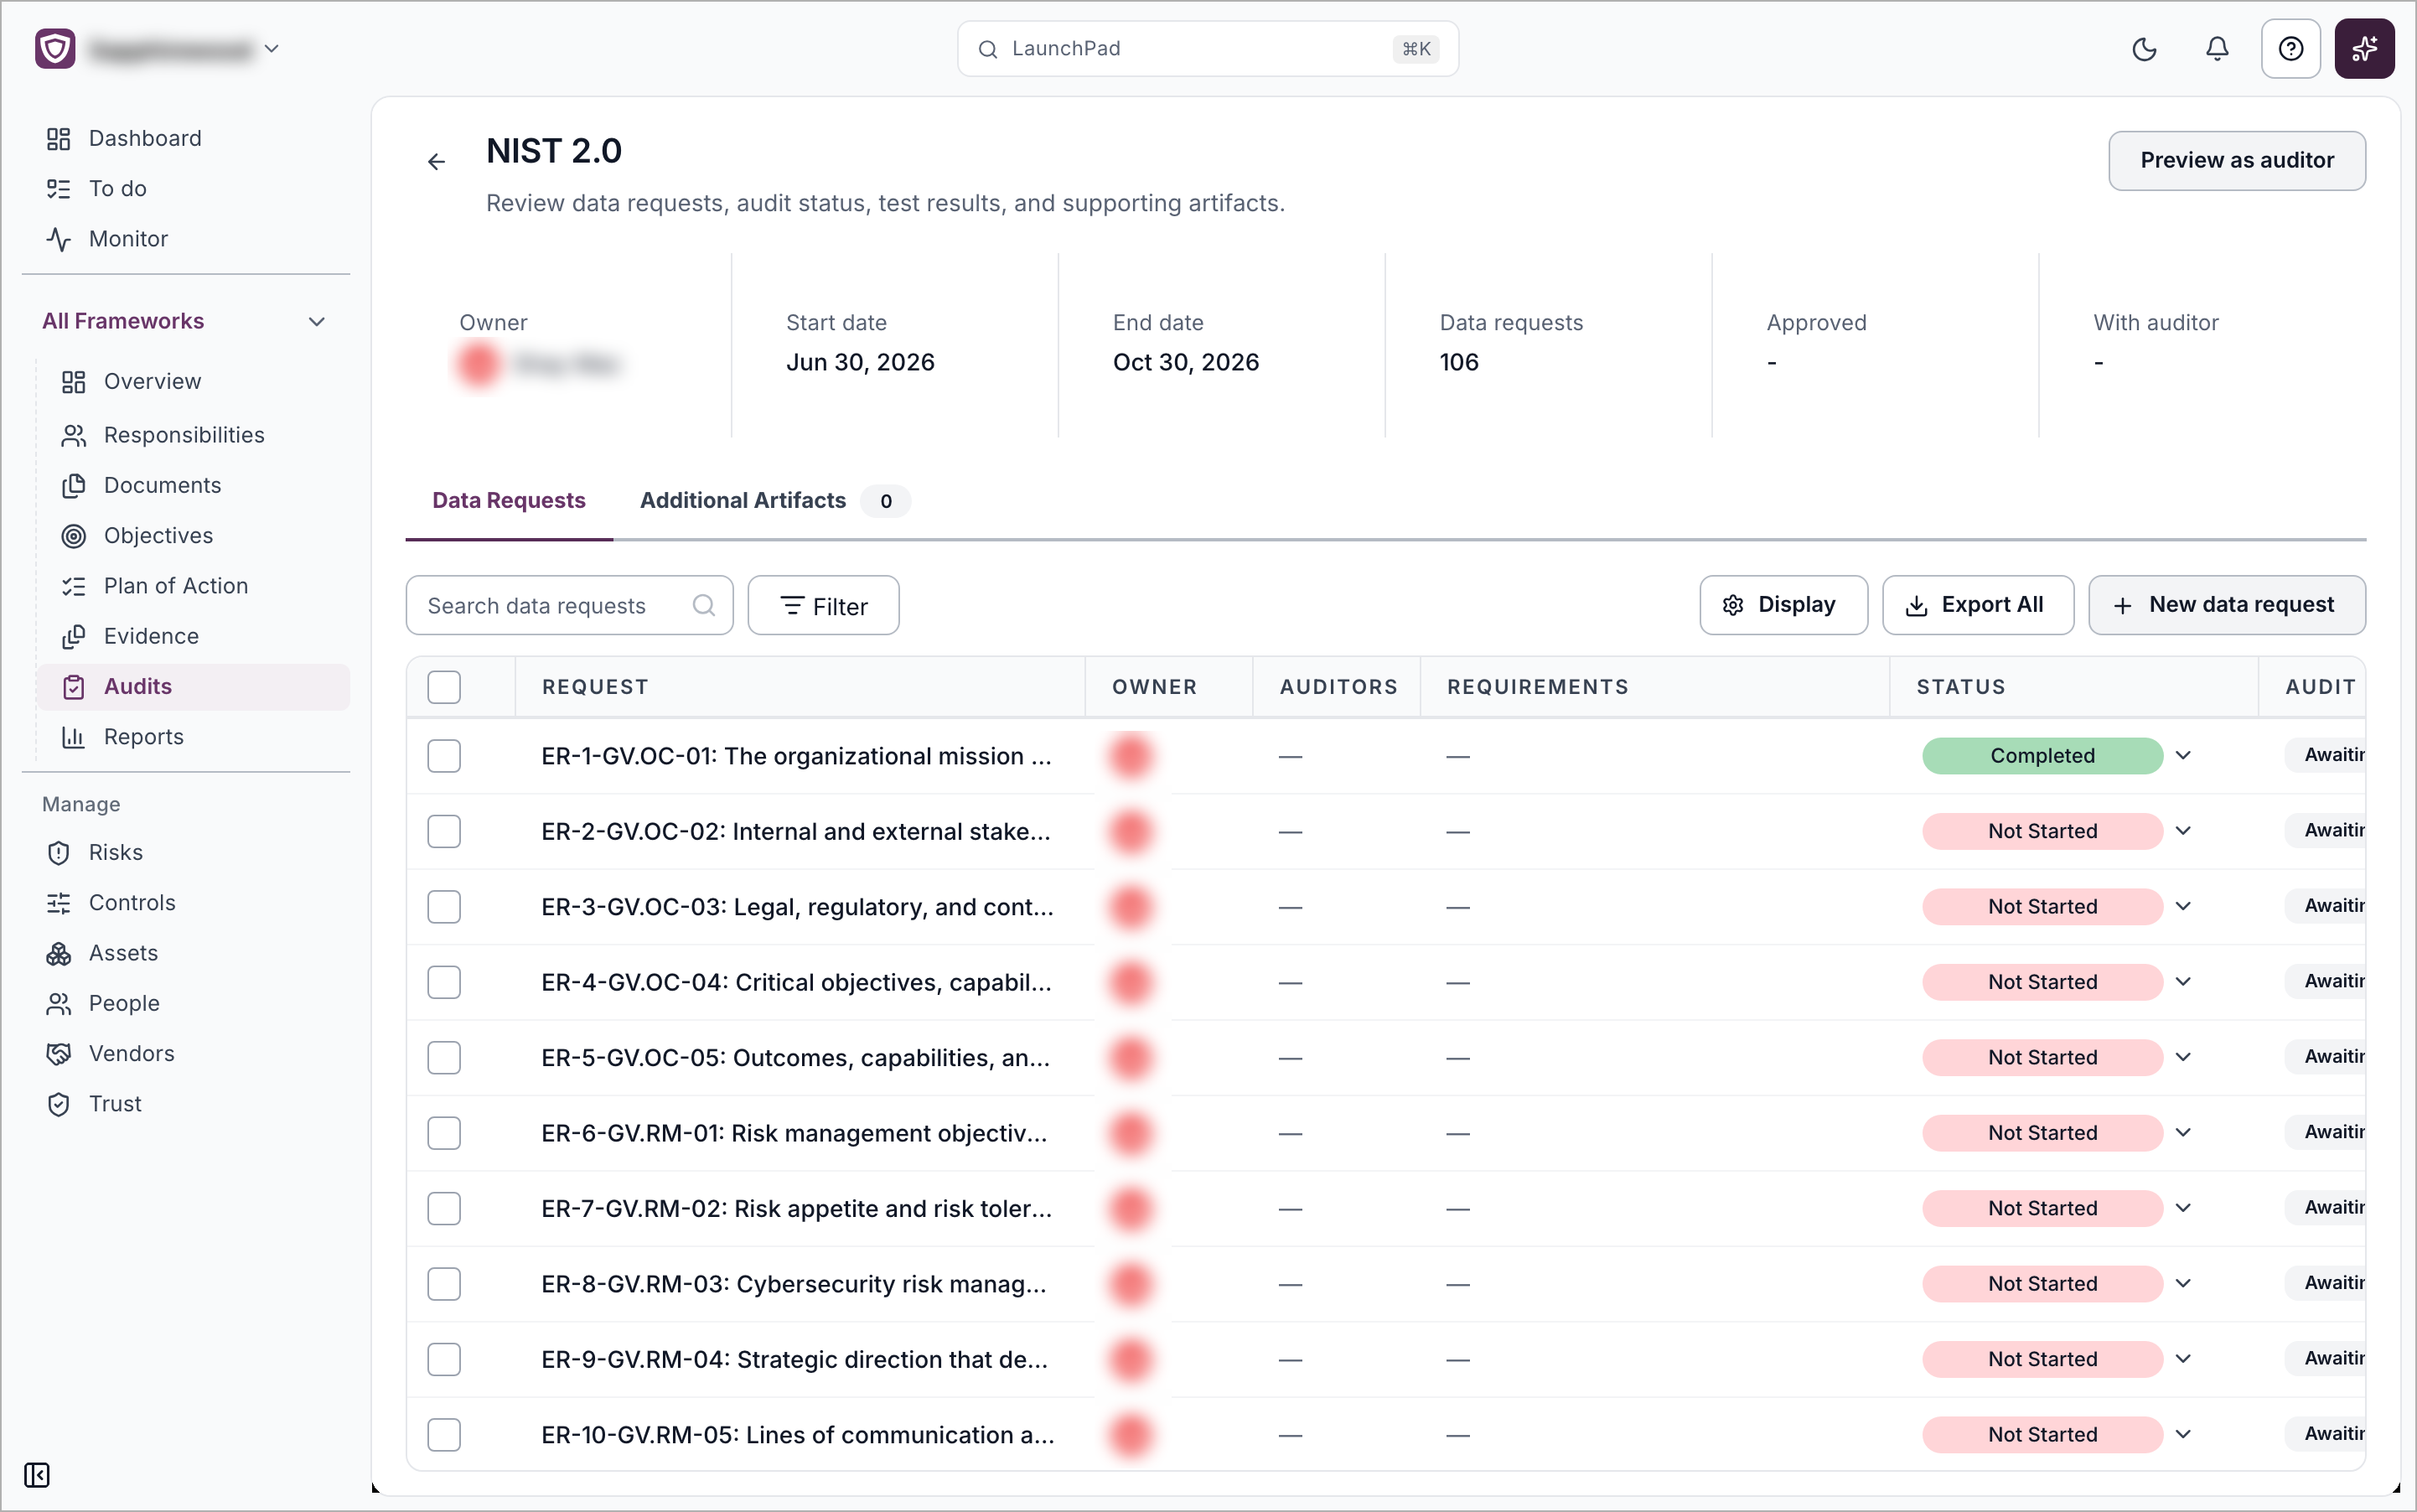Click the Filter button
Viewport: 2417px width, 1512px height.
[x=823, y=605]
